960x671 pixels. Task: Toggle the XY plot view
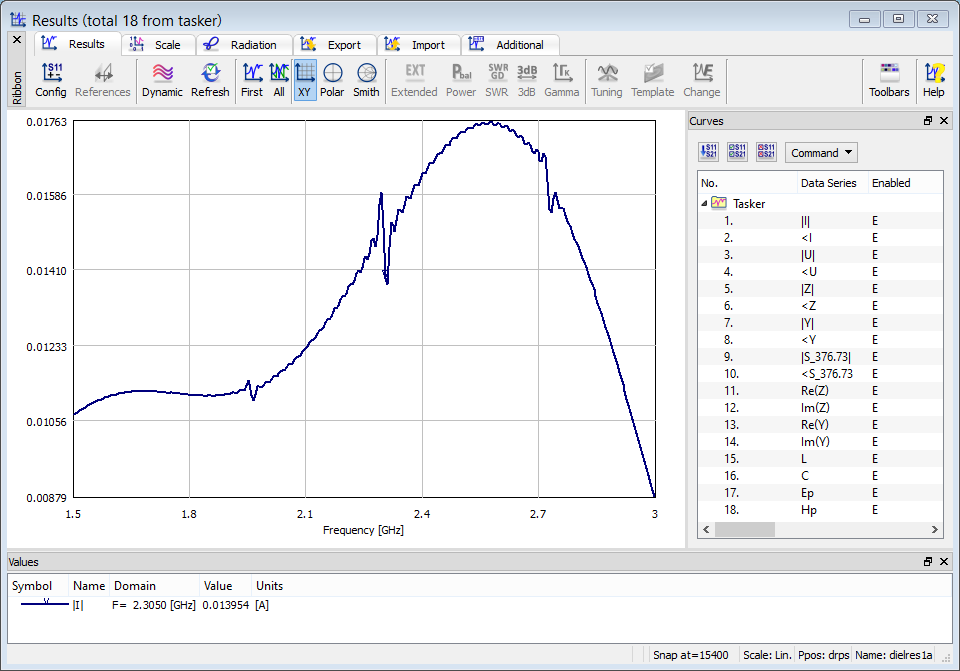(305, 80)
